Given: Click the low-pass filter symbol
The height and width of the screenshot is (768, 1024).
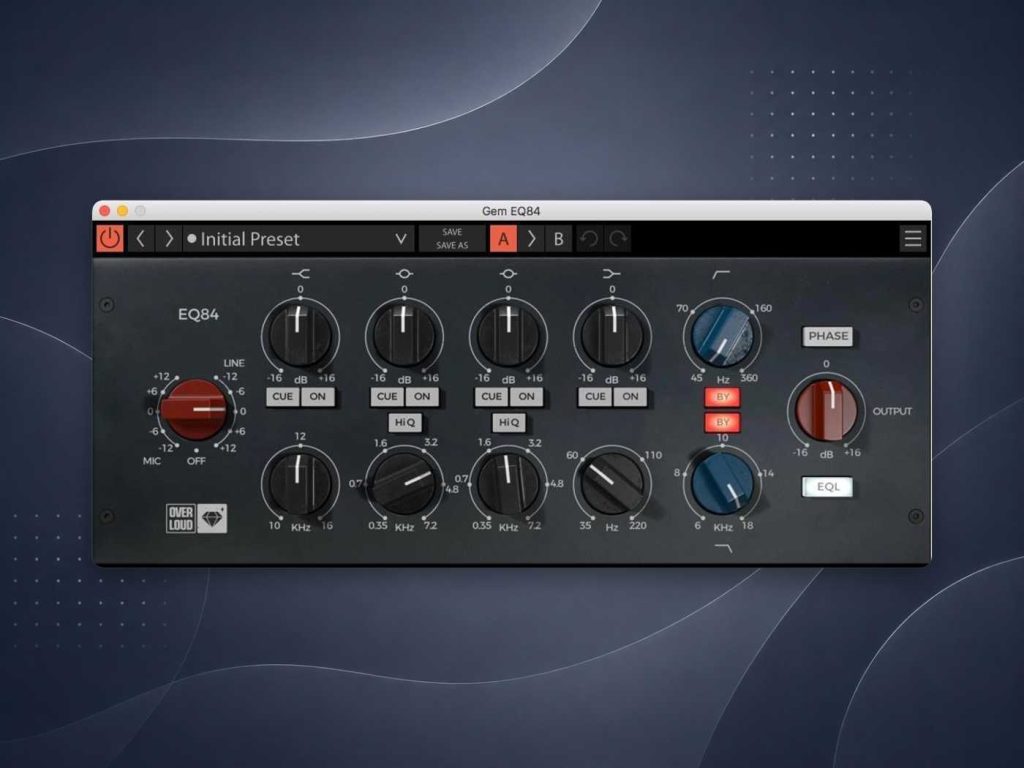Looking at the screenshot, I should coord(724,548).
